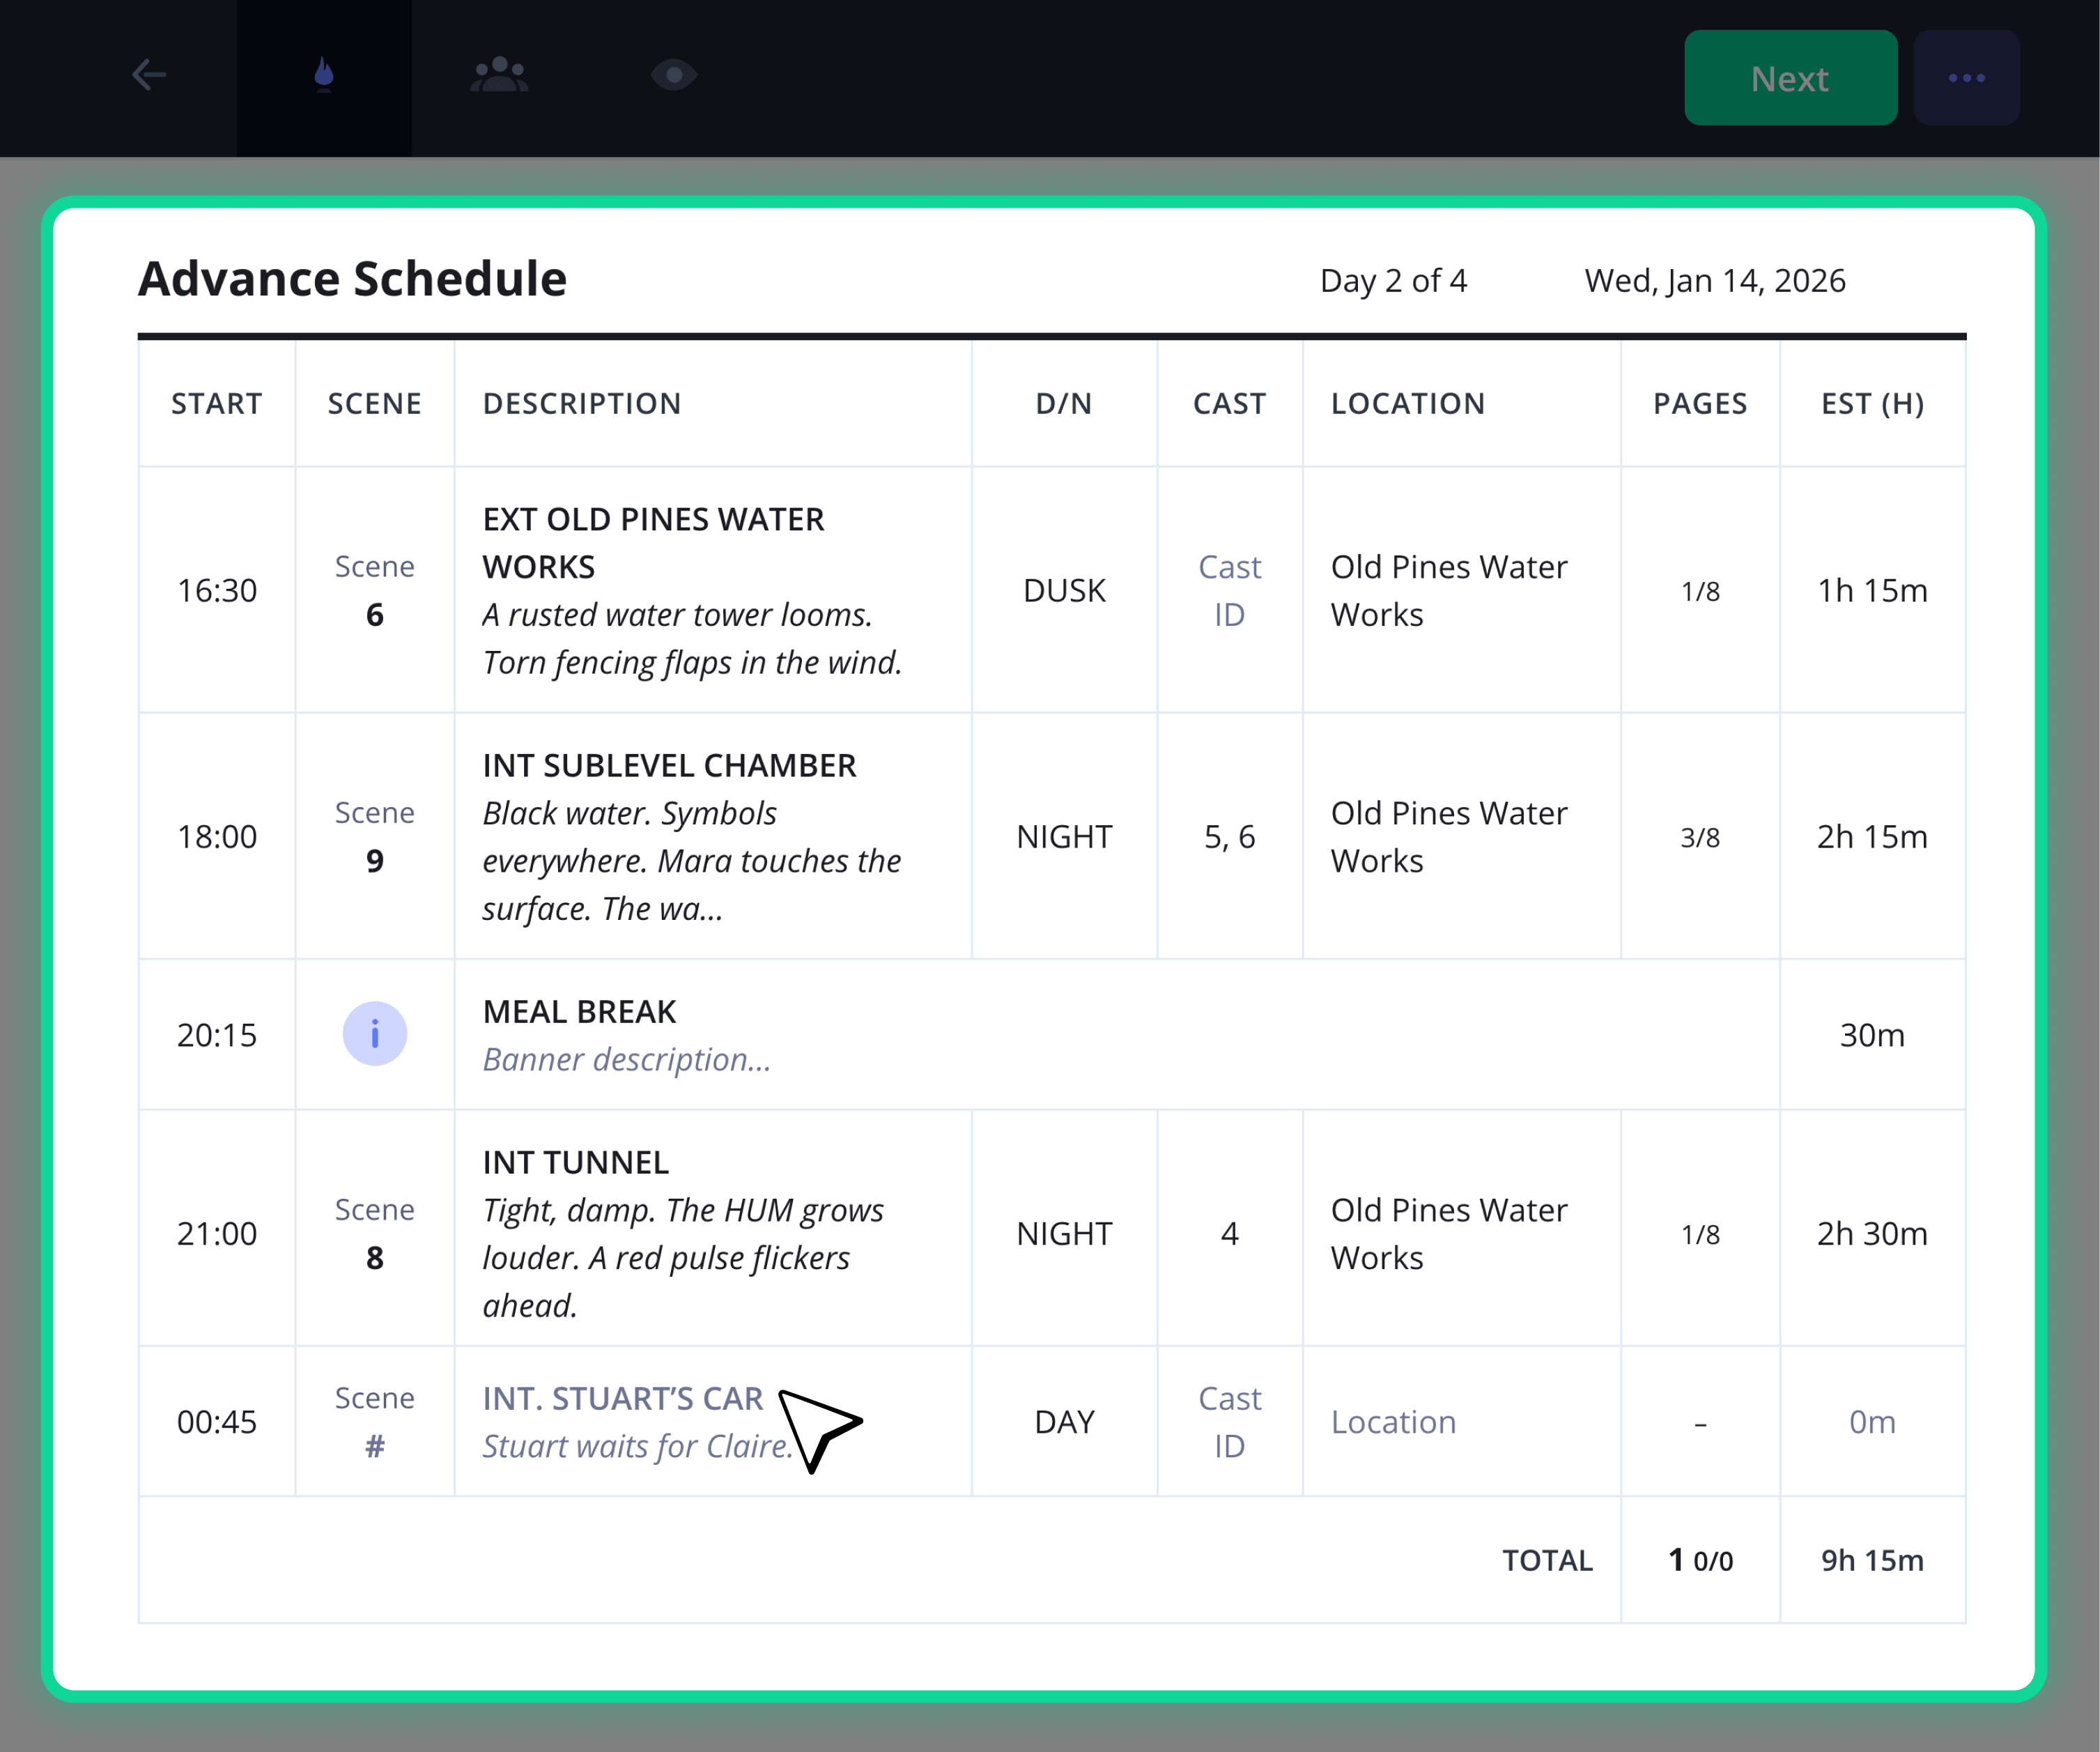Click the 16:30 start time
Screen dimensions: 2100x1752
pos(217,590)
